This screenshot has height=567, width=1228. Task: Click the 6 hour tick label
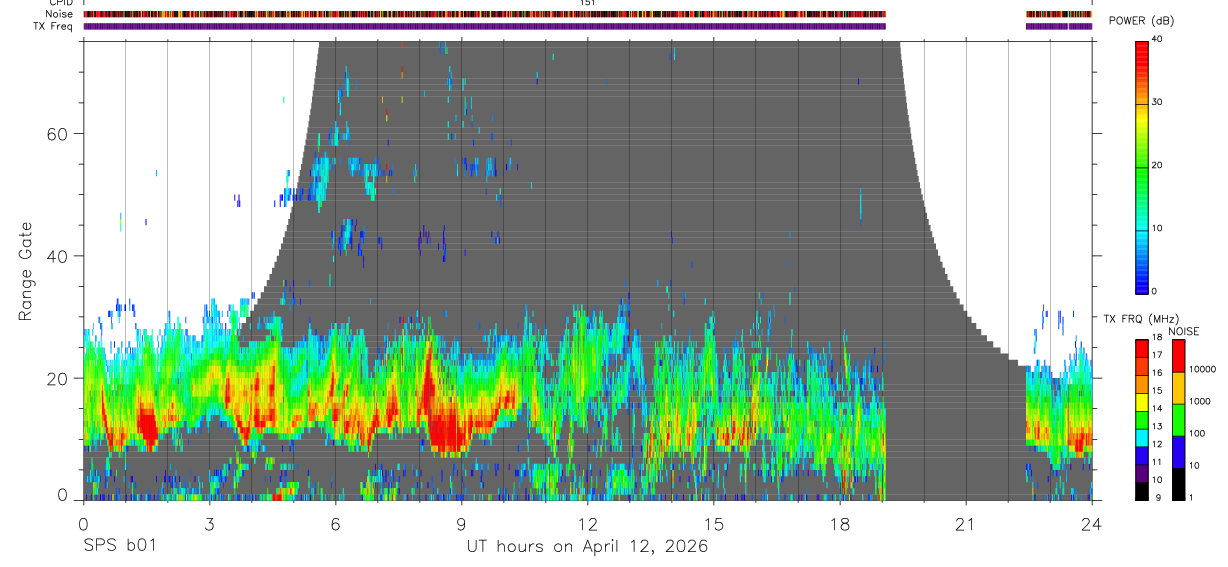(x=335, y=524)
